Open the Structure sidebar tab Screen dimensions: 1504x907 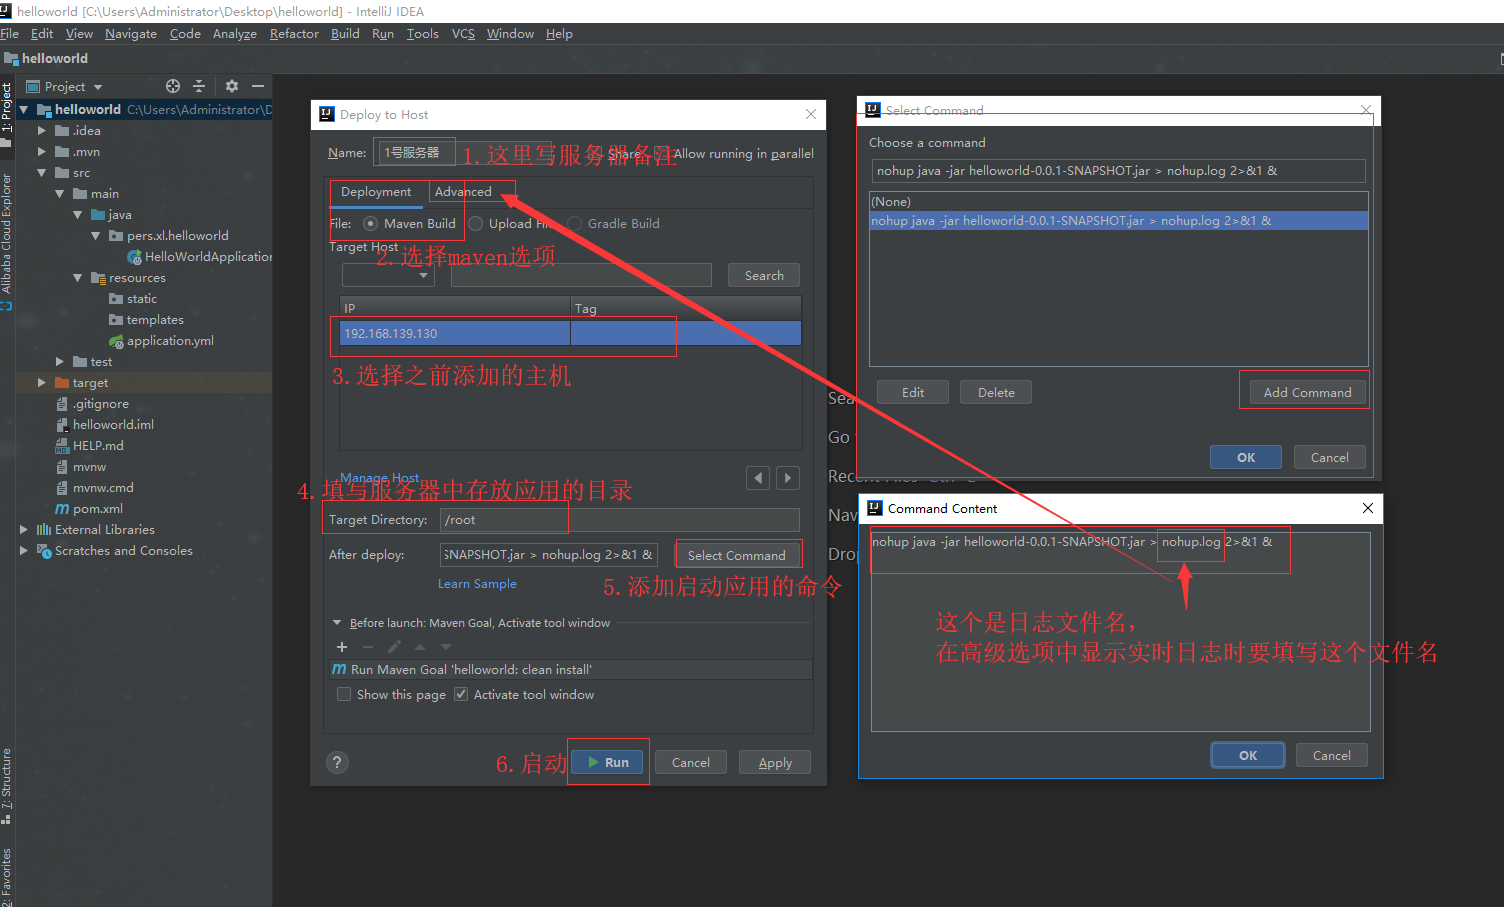coord(7,786)
